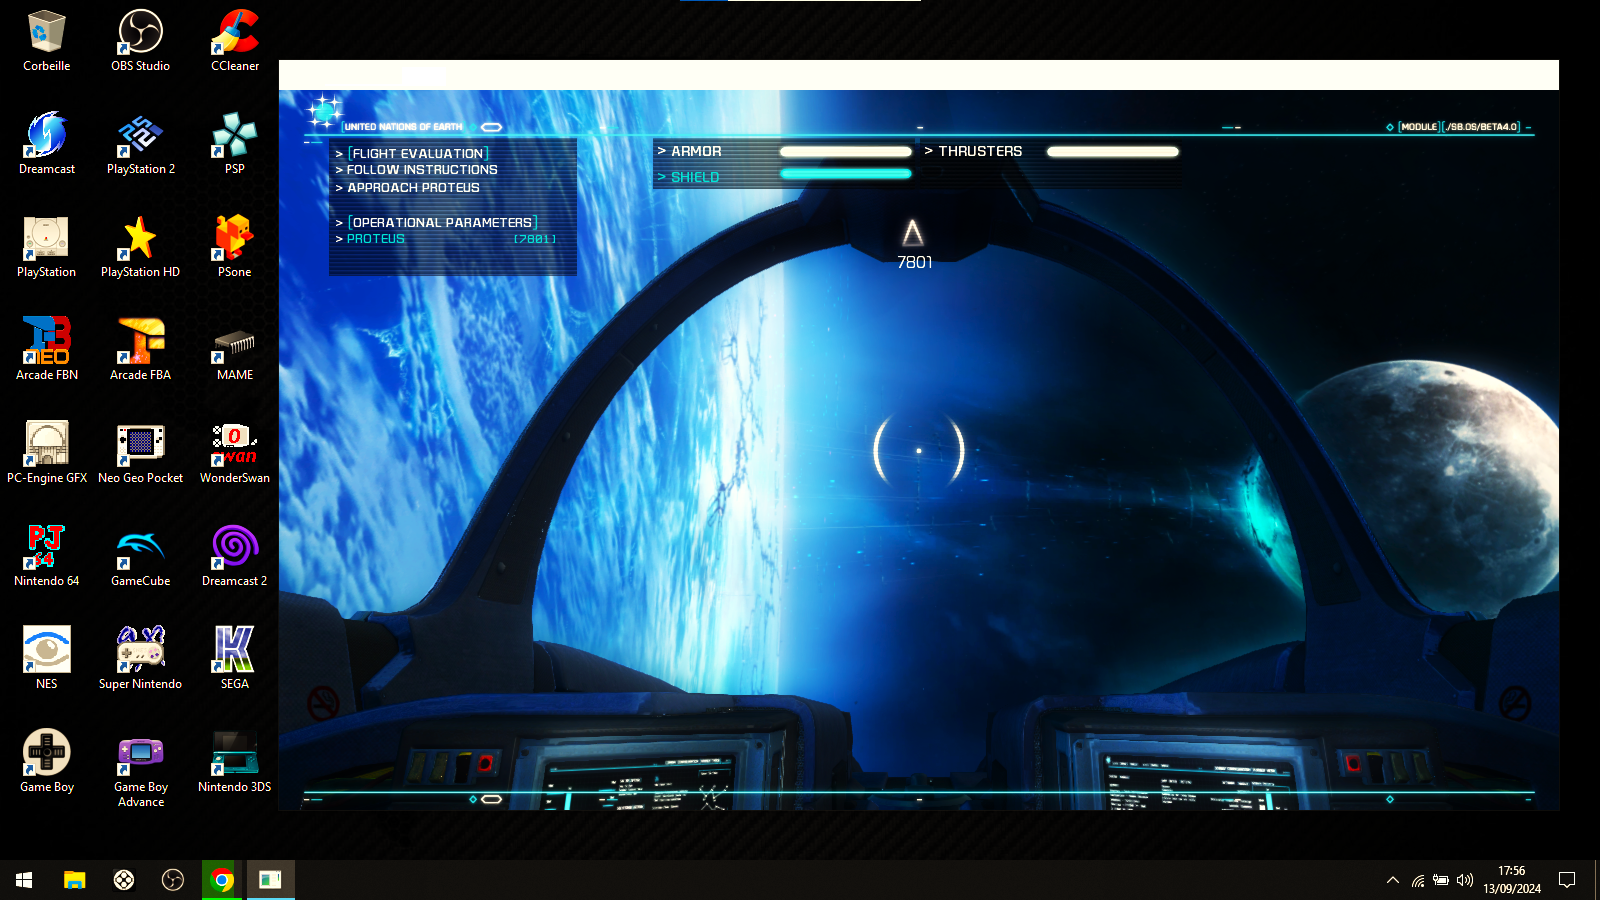Open the Nintendo 3DS shortcut

click(x=235, y=762)
